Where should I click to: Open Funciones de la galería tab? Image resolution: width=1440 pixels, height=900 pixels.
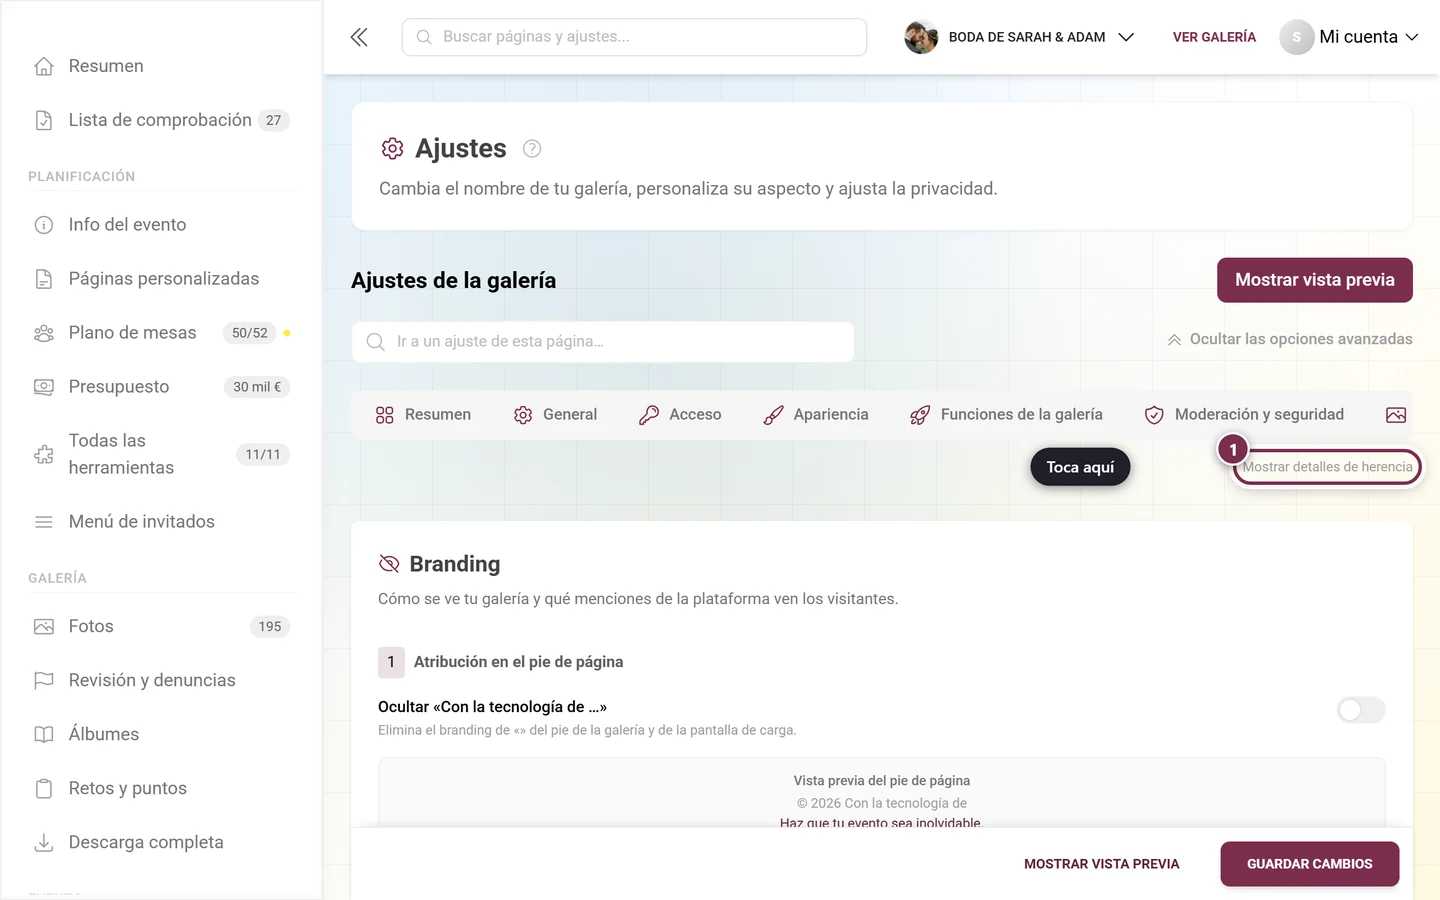tap(1006, 415)
